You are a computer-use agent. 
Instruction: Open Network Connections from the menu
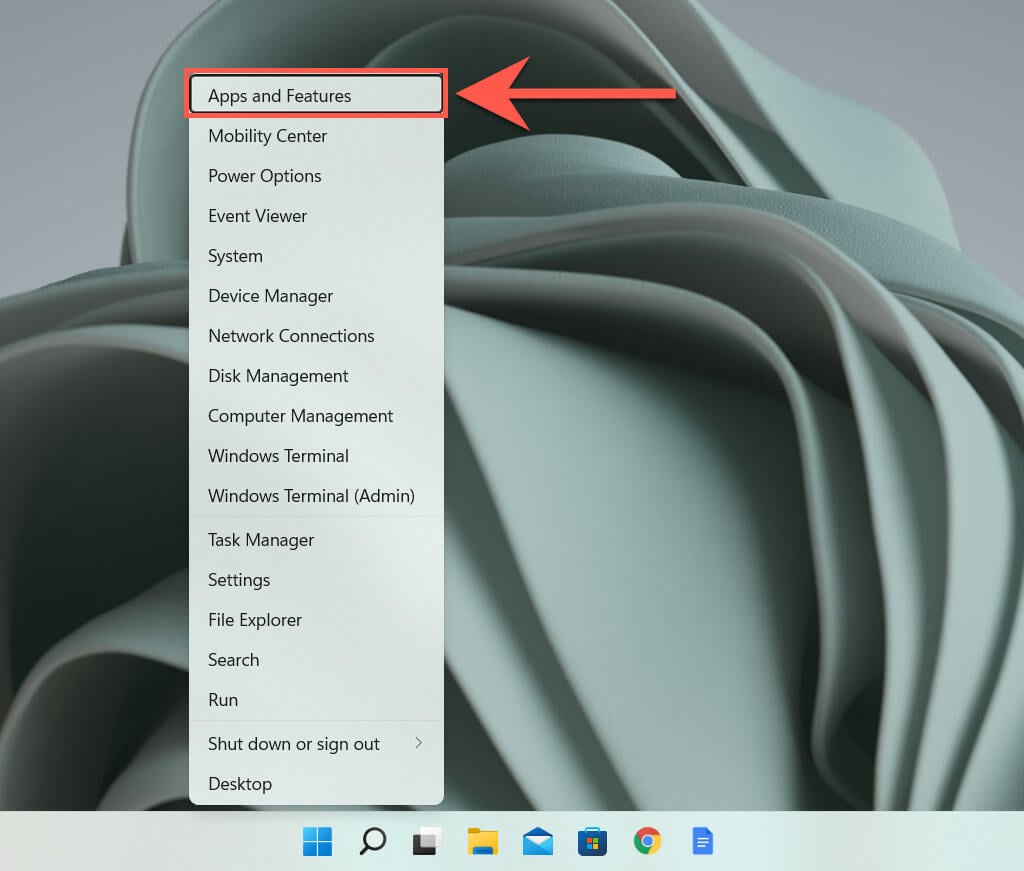291,336
